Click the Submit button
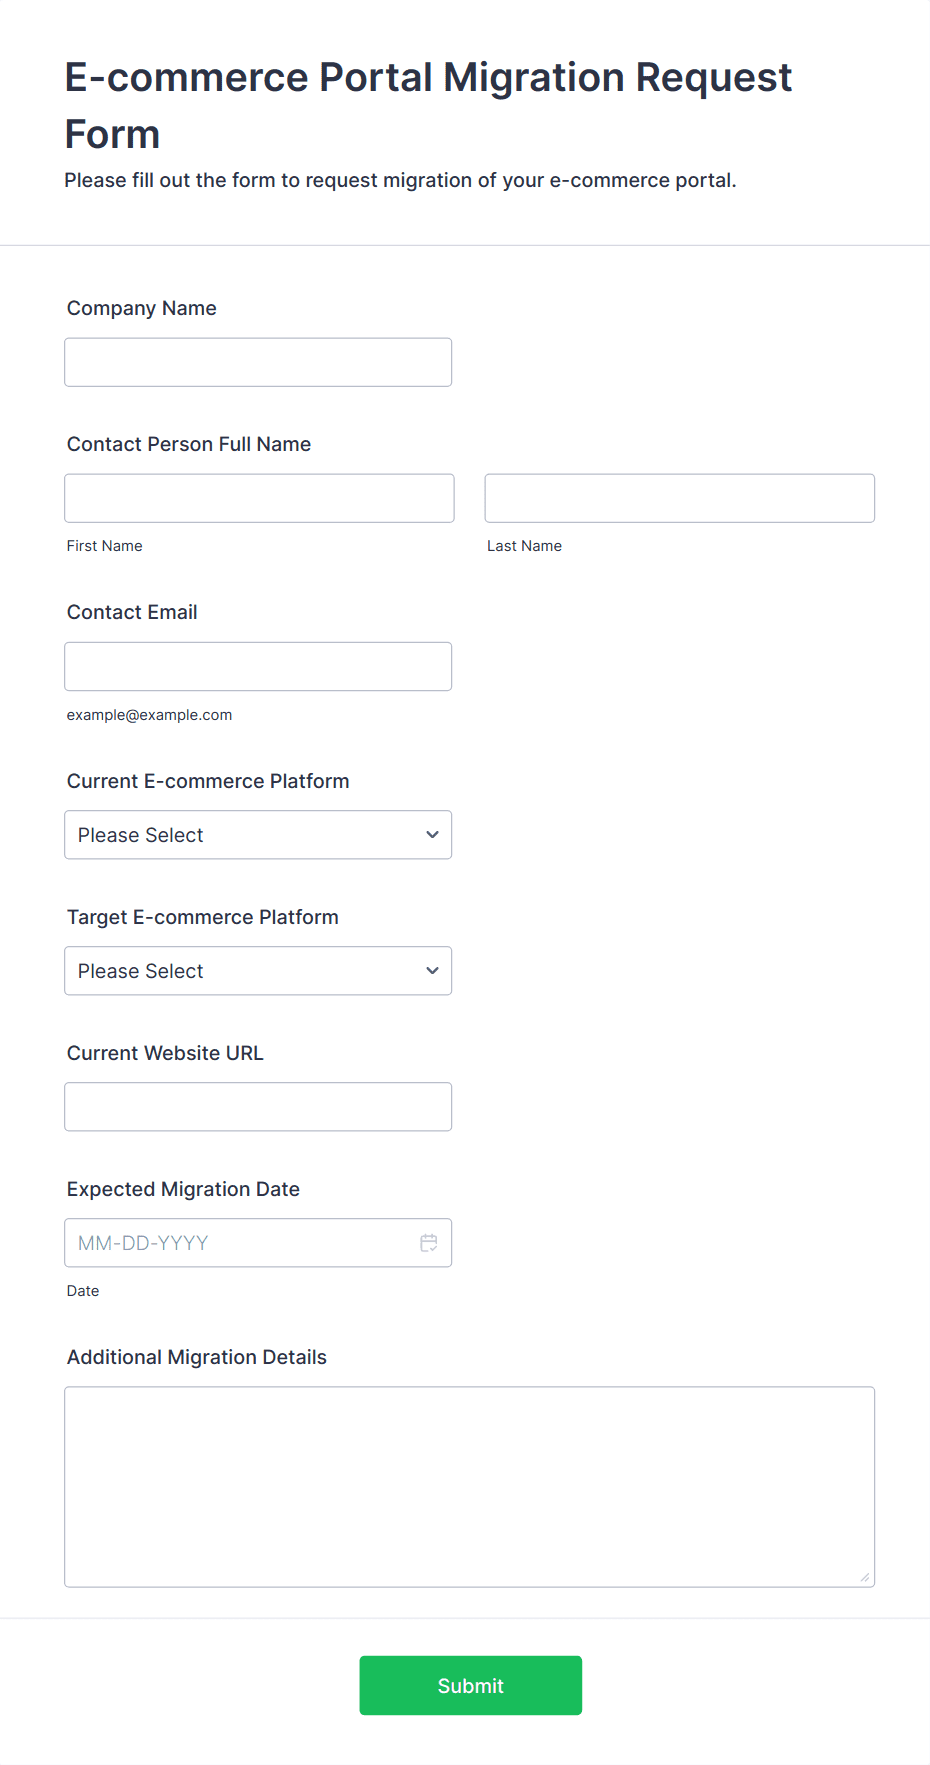930x1765 pixels. [x=470, y=1686]
